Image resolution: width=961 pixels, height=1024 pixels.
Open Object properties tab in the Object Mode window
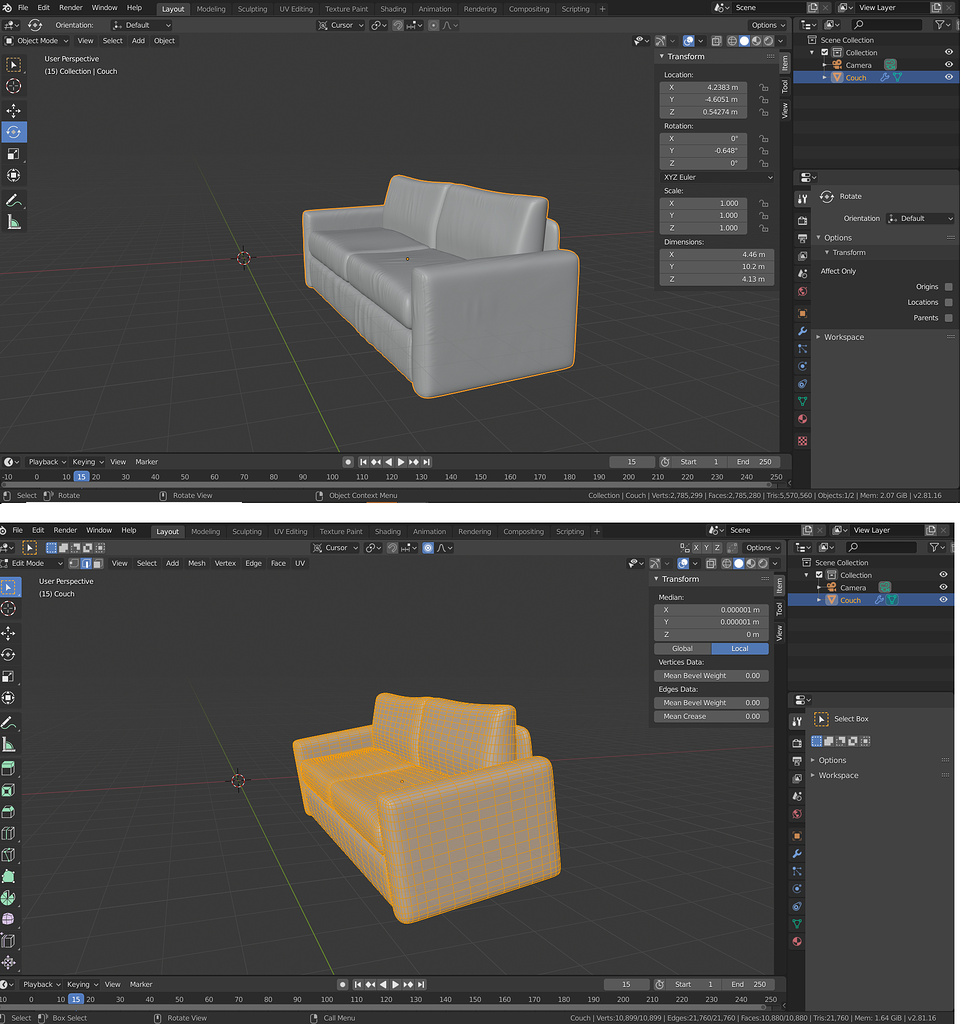tap(802, 313)
